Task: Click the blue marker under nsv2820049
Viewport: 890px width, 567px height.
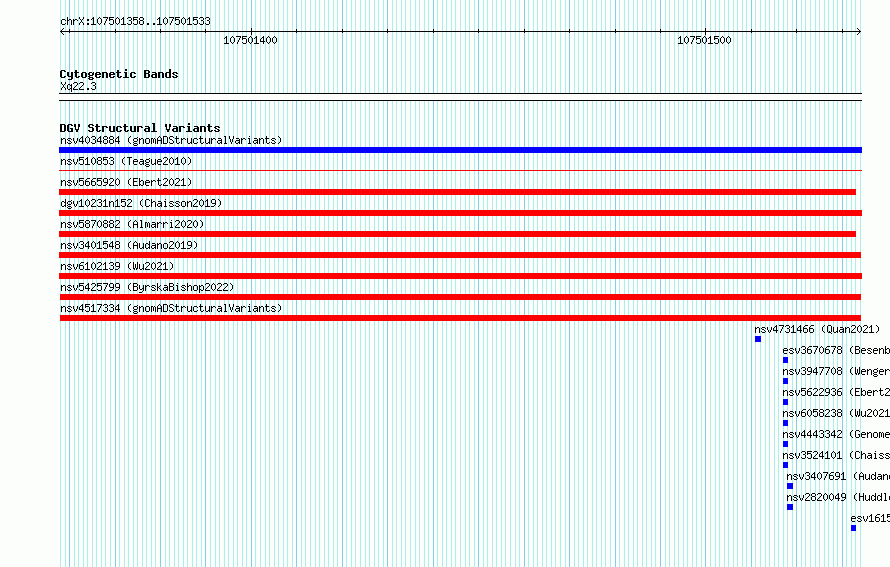Action: pos(790,507)
